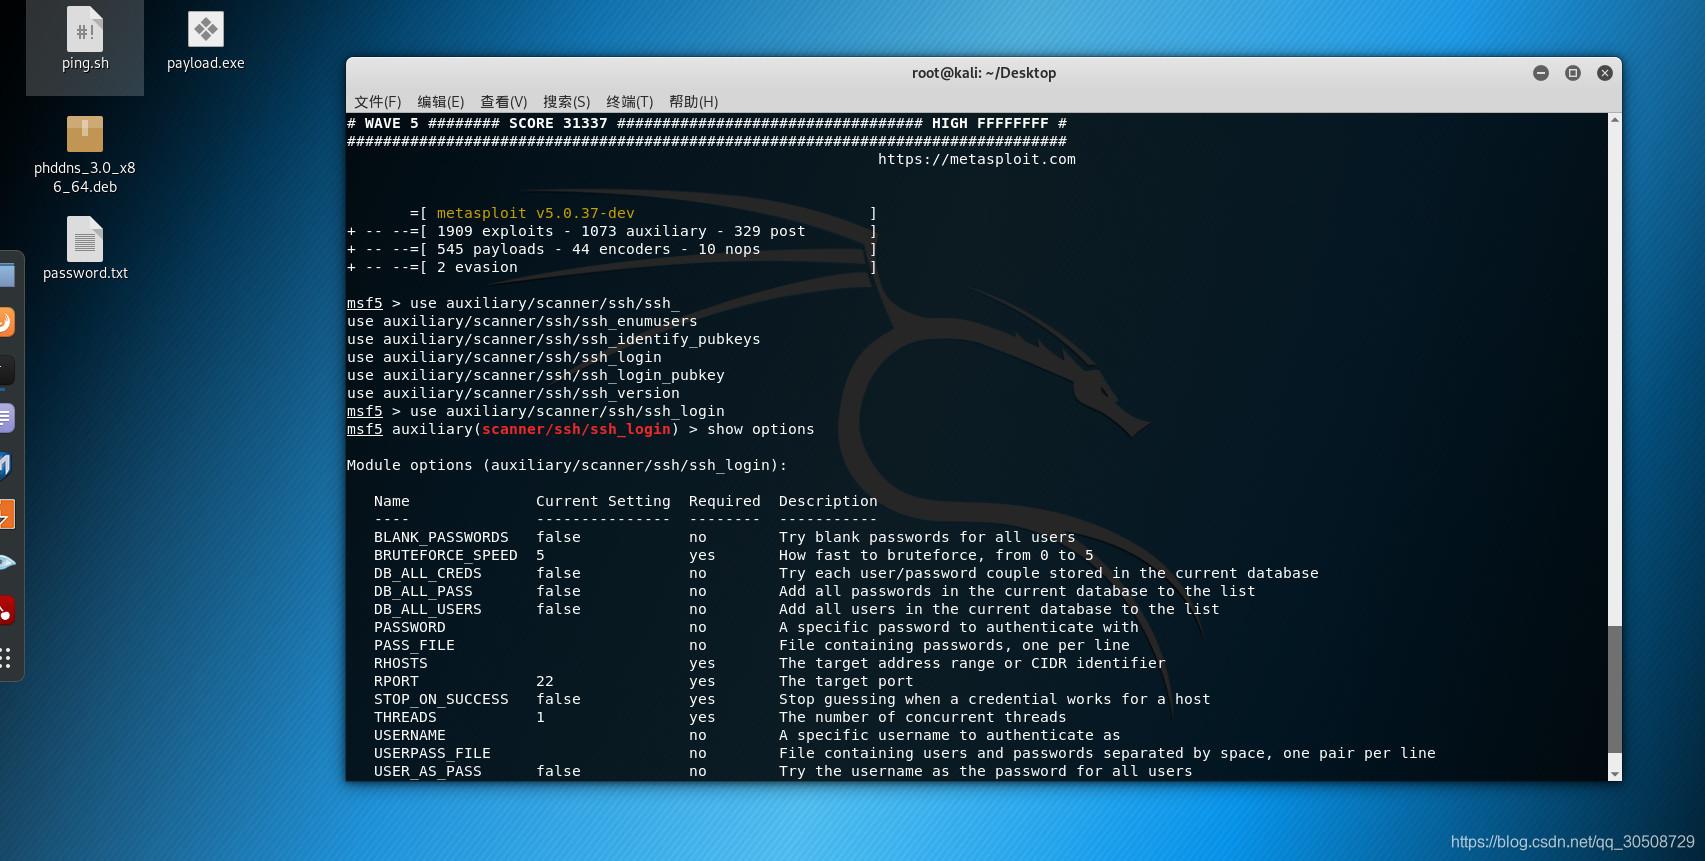Open the blue eye icon in the dock
Image resolution: width=1705 pixels, height=861 pixels.
[x=5, y=562]
